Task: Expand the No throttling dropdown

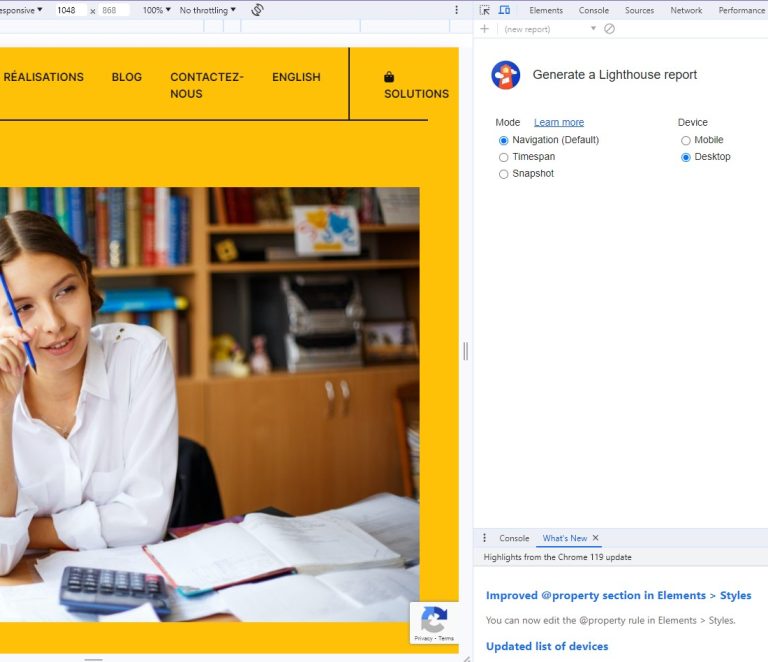Action: (208, 10)
